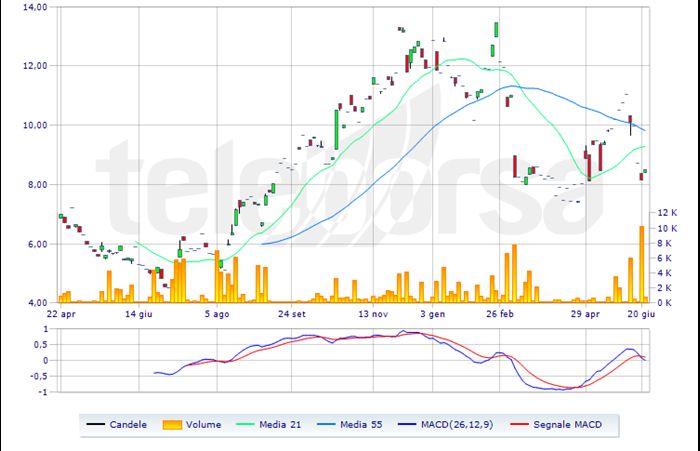
Task: Click the Media 55 legend entry
Action: click(x=350, y=425)
